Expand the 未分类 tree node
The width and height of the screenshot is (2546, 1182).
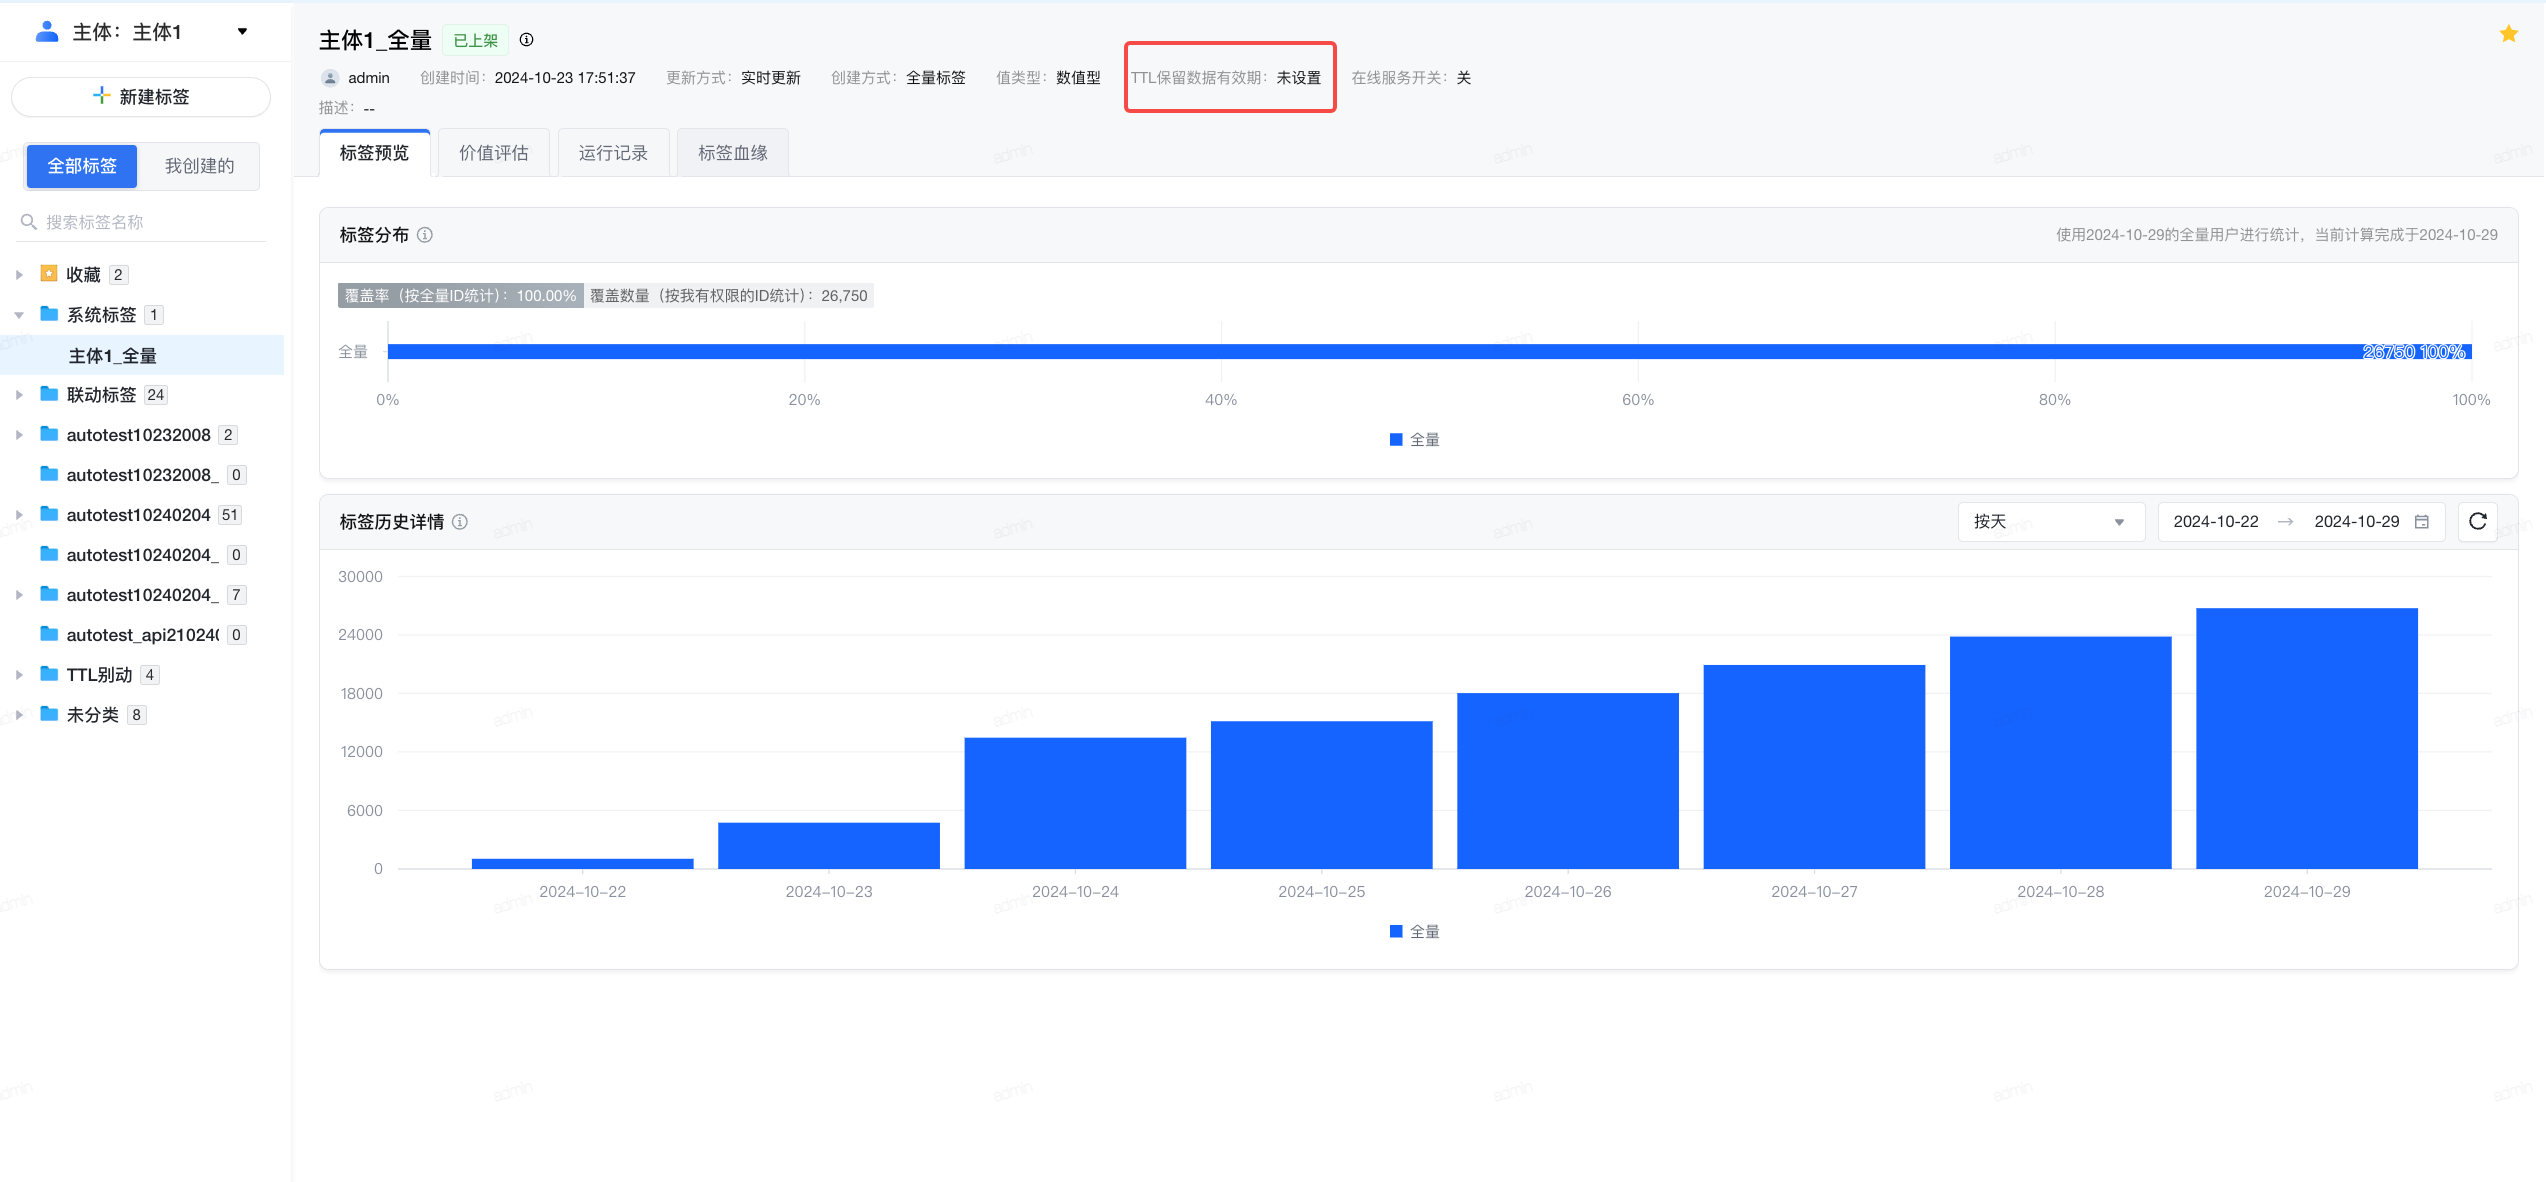[x=19, y=715]
